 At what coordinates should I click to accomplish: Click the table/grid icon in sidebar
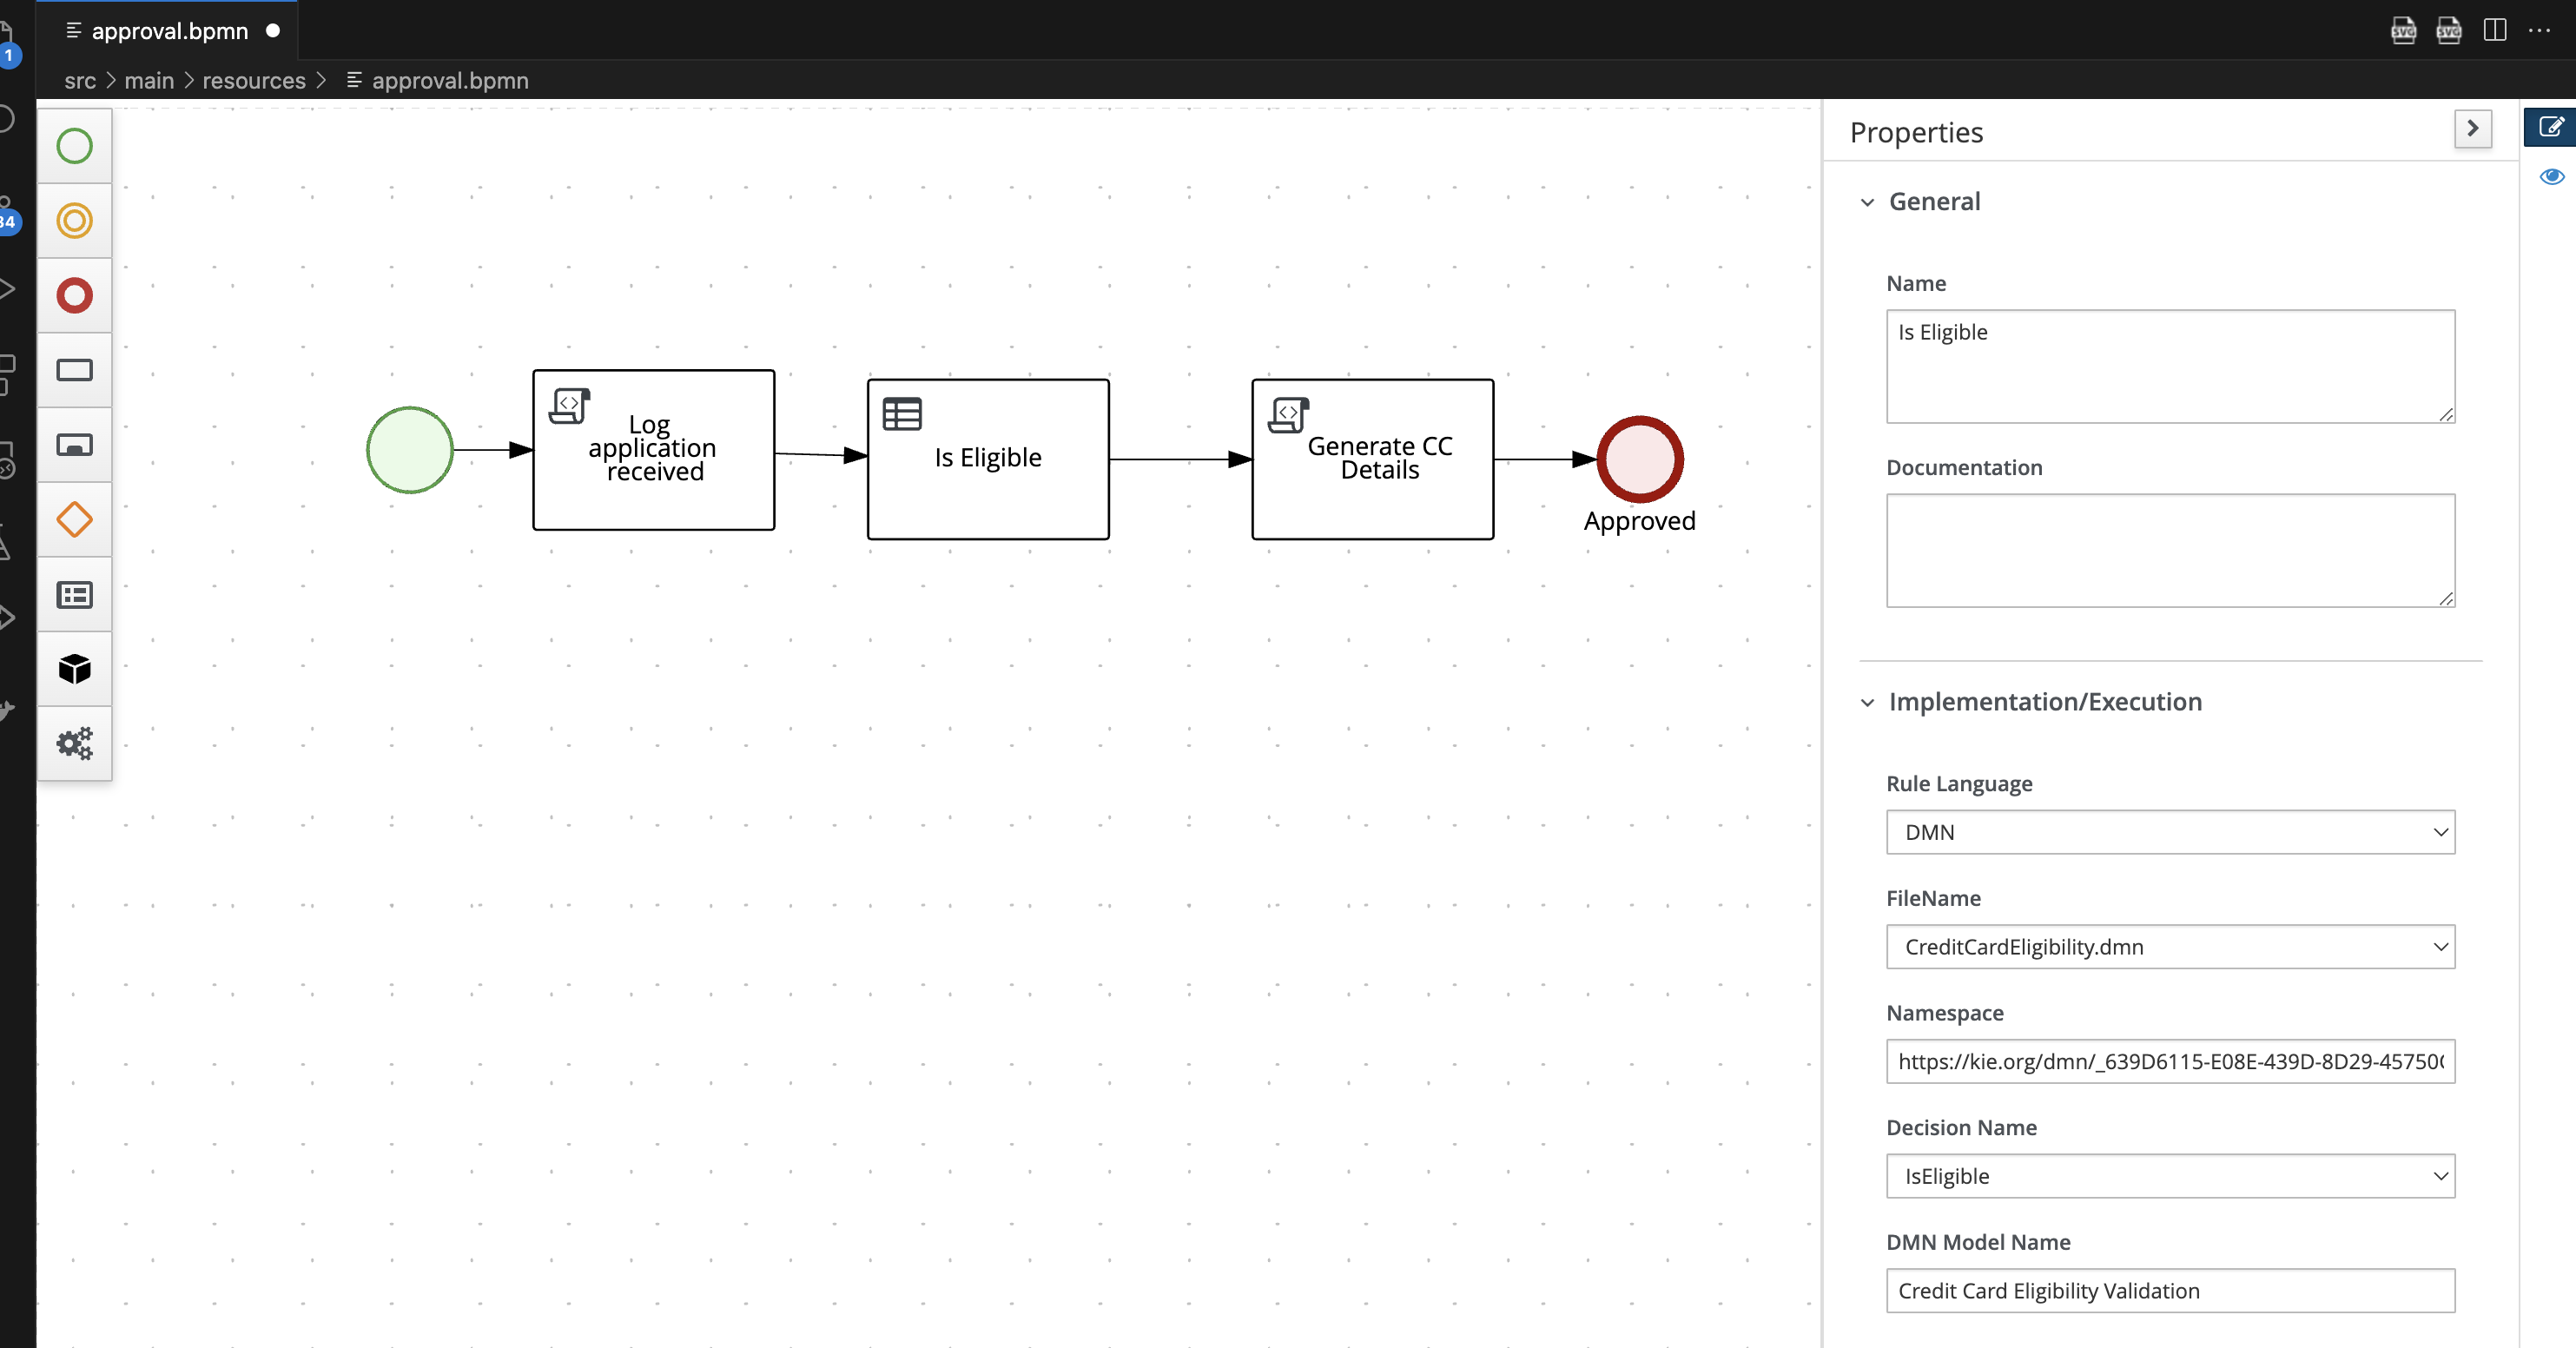[x=75, y=595]
